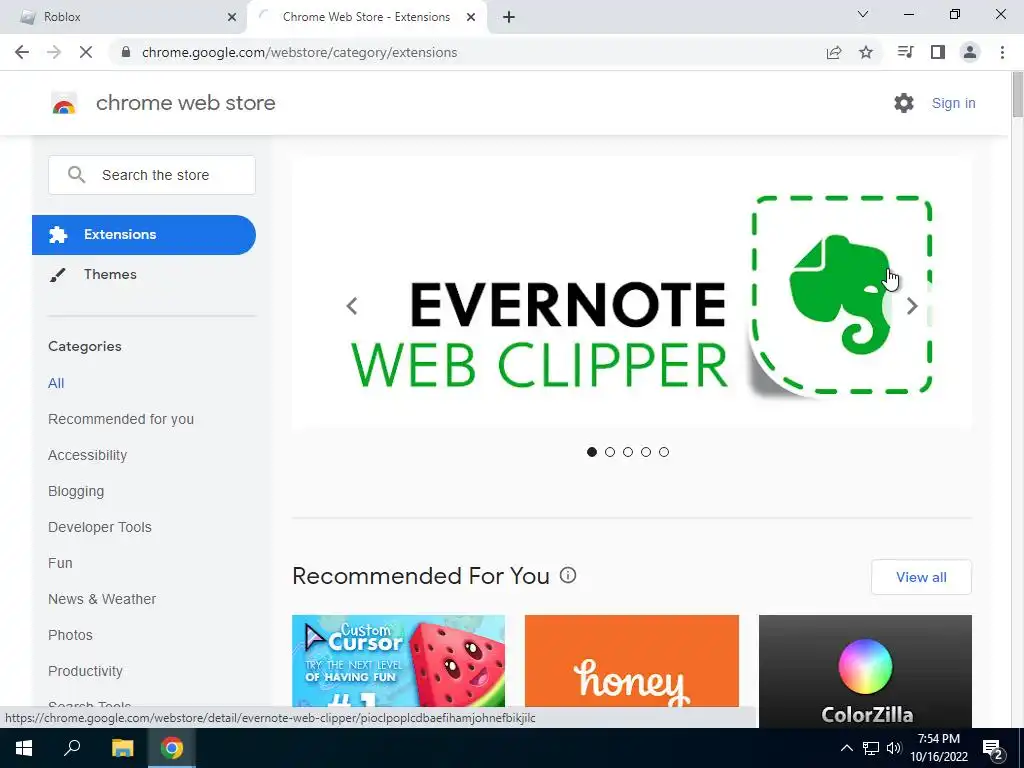Show hidden system tray icons
Image resolution: width=1024 pixels, height=768 pixels.
(846, 748)
